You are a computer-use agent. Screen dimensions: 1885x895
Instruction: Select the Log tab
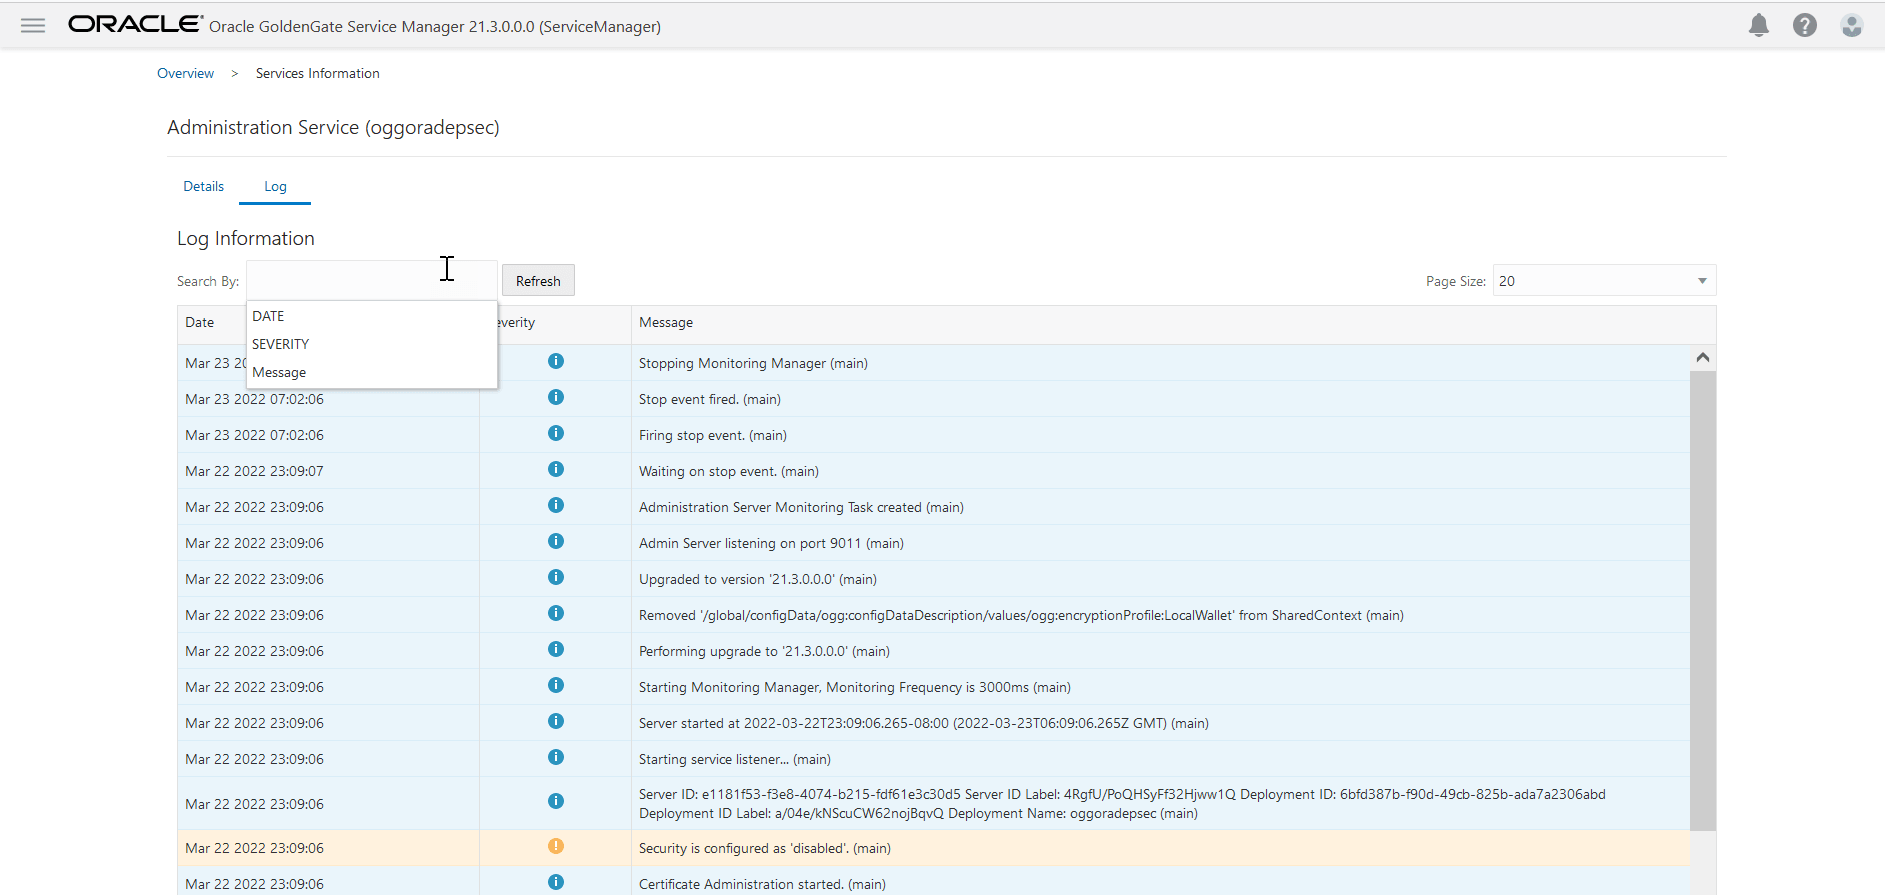(x=275, y=187)
